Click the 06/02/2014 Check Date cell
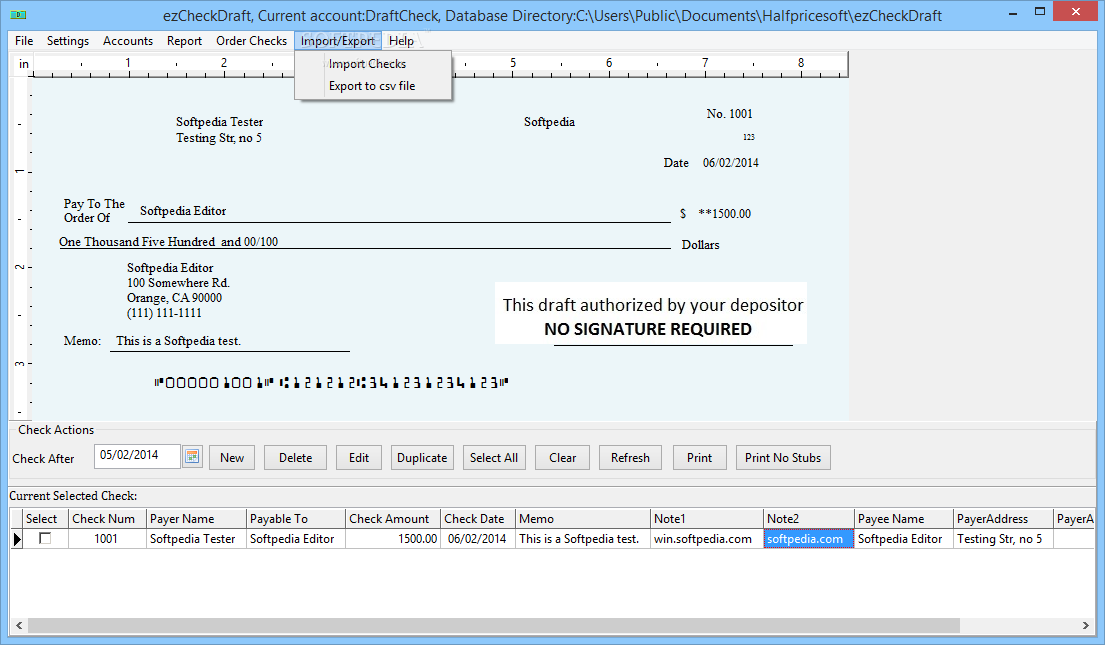The height and width of the screenshot is (645, 1105). point(478,539)
